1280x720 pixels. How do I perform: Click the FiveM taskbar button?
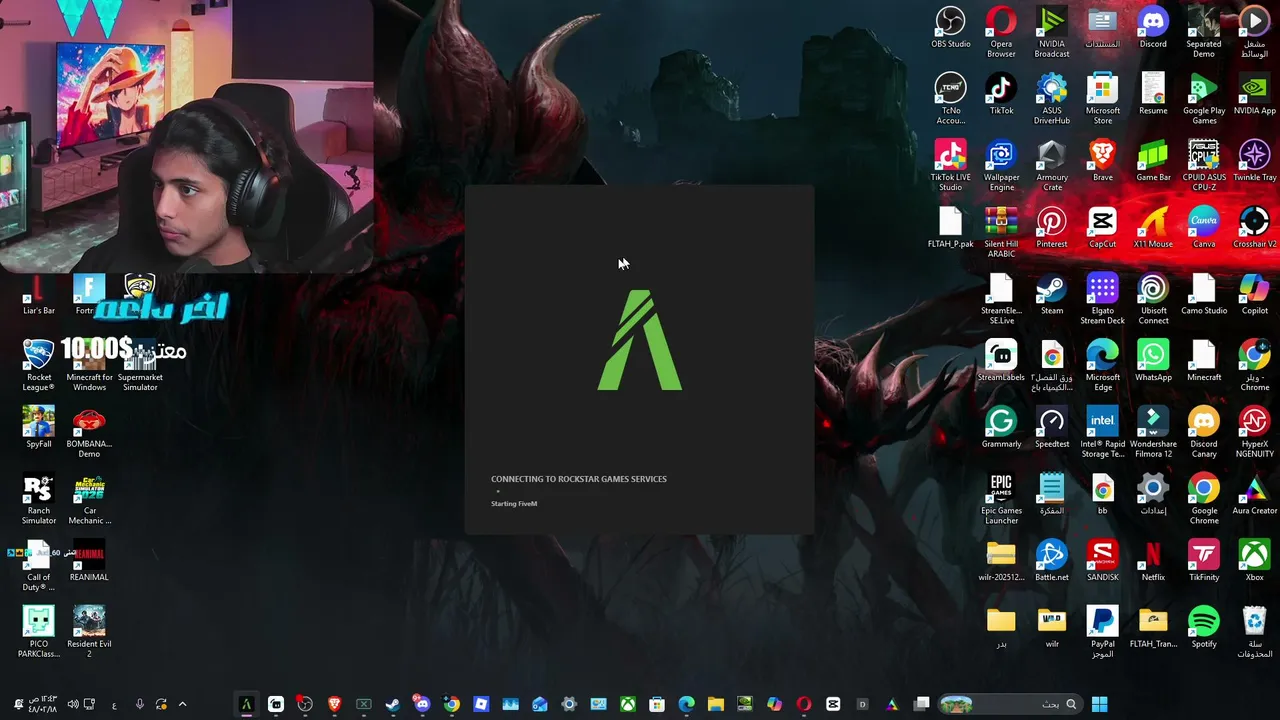click(246, 704)
